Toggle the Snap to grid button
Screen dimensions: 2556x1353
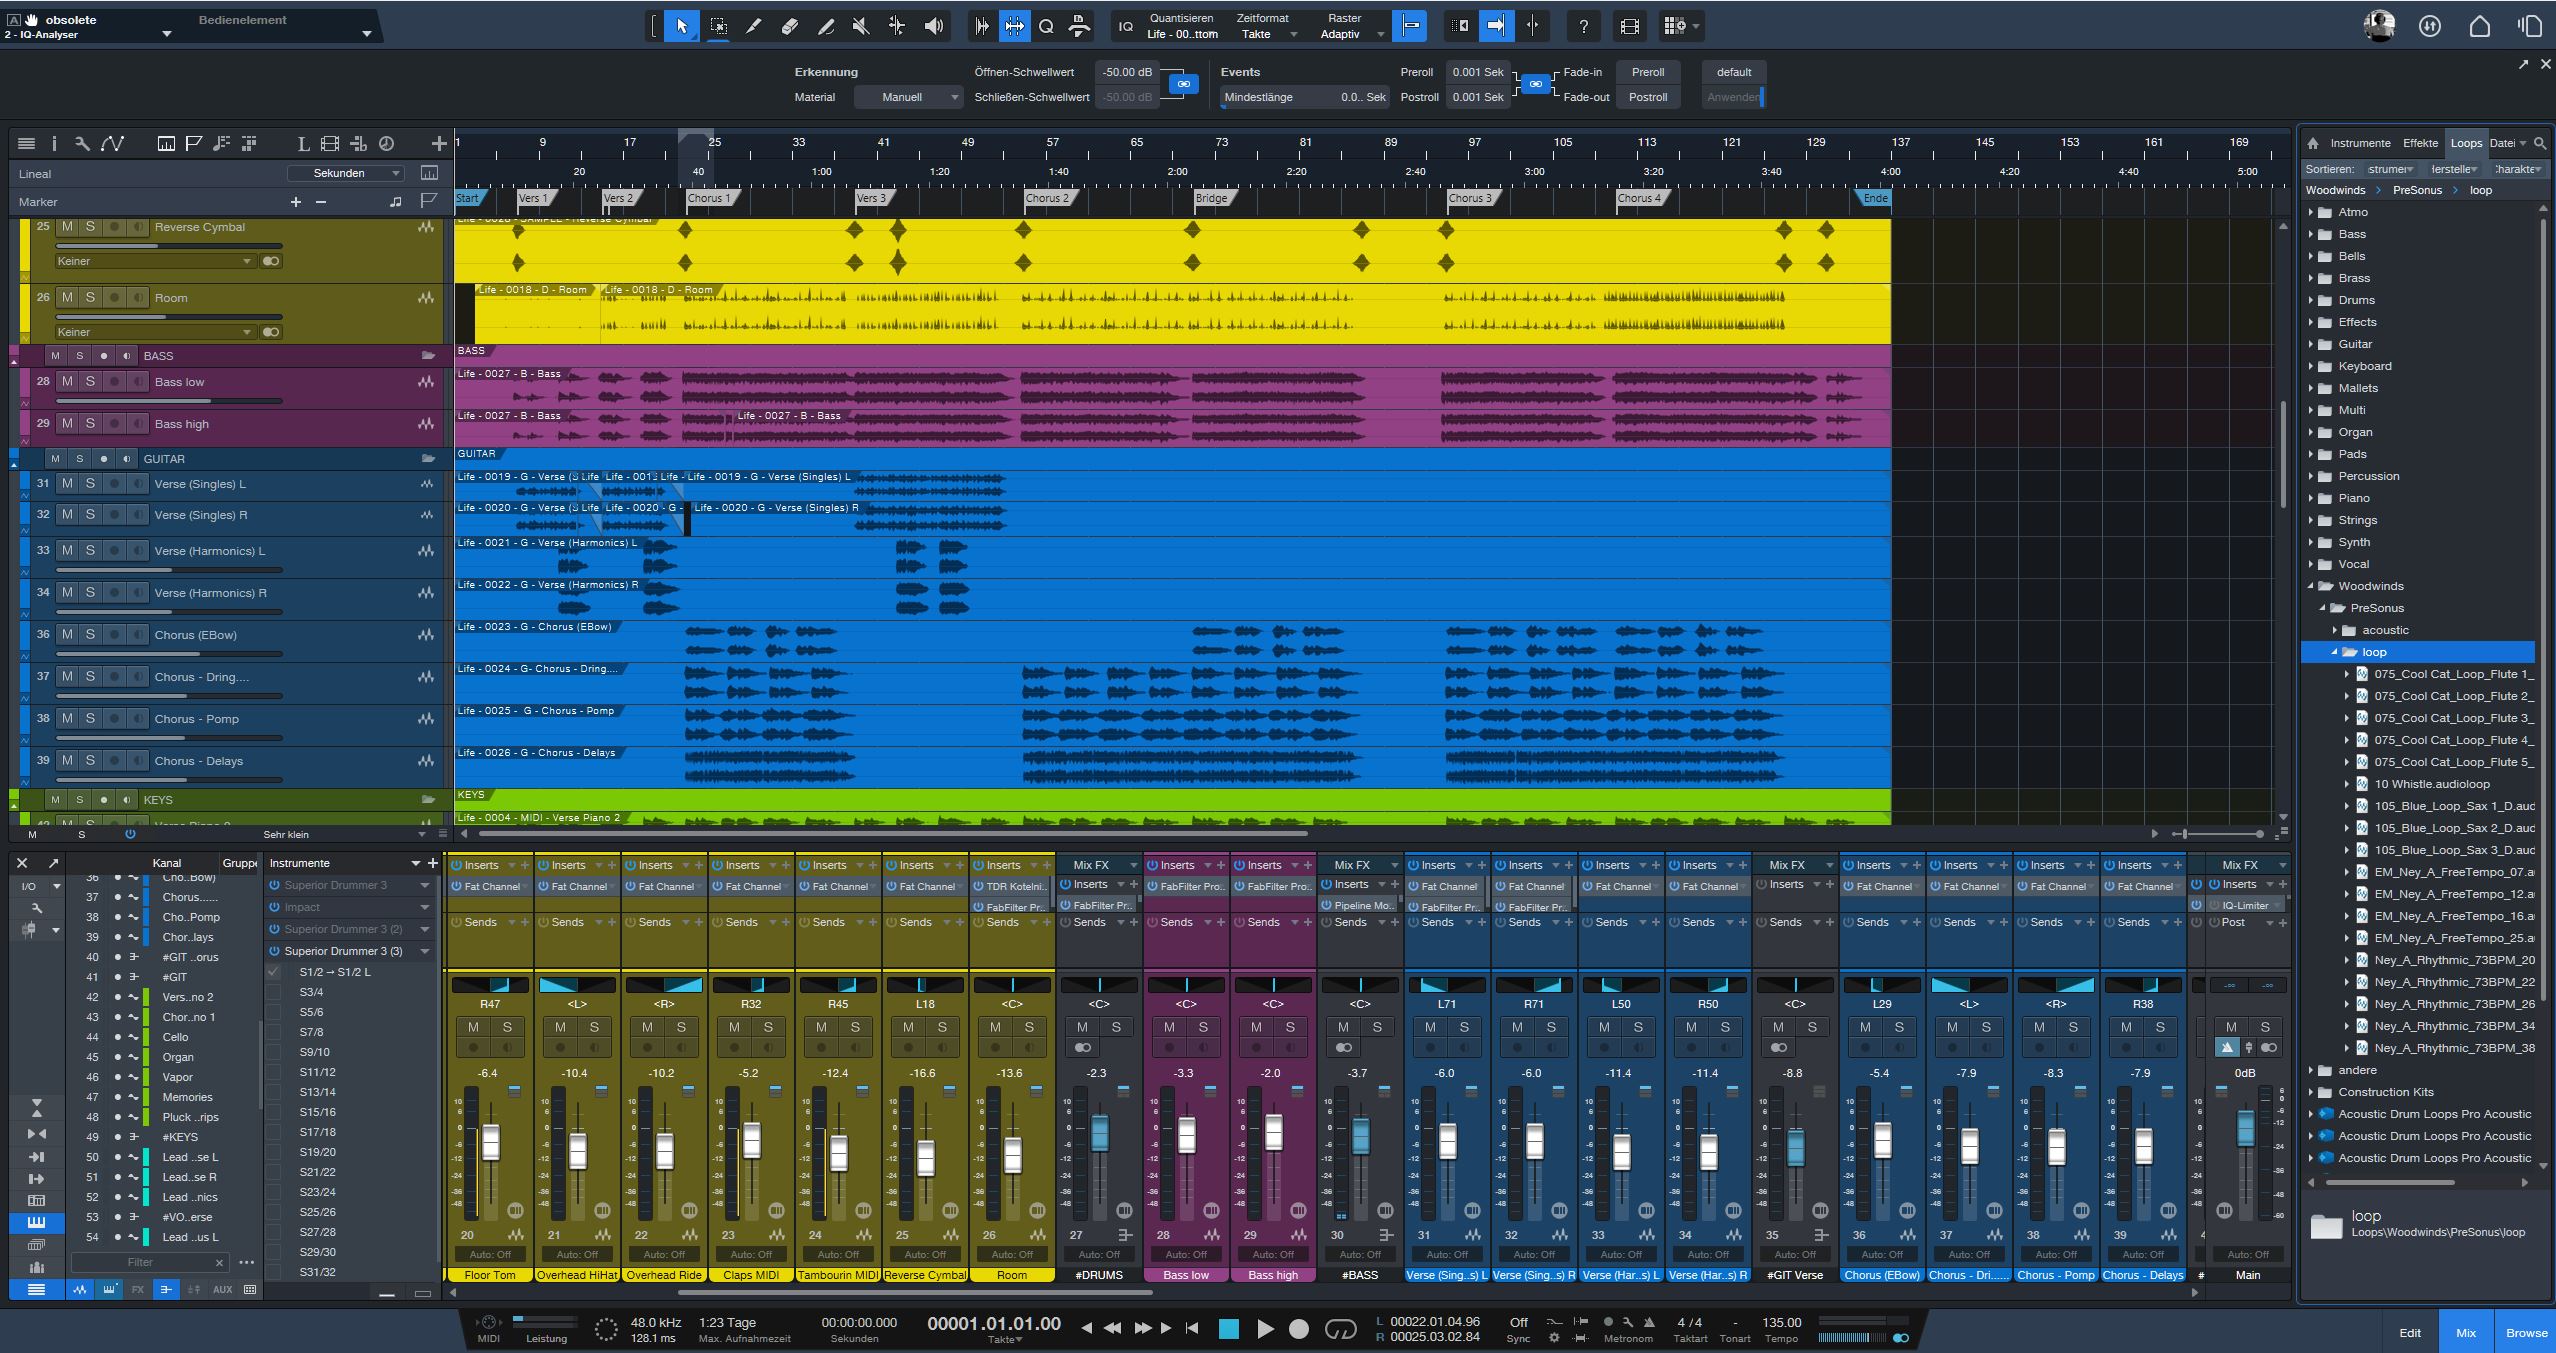coord(1411,27)
